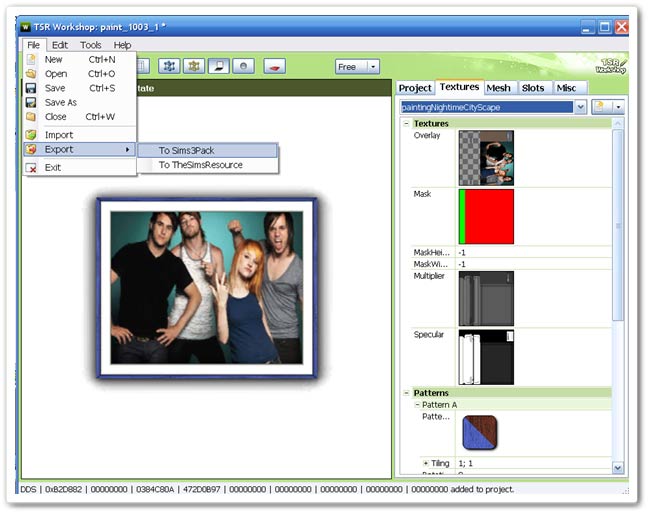Collapse the Textures section
The height and width of the screenshot is (515, 650).
tap(406, 124)
